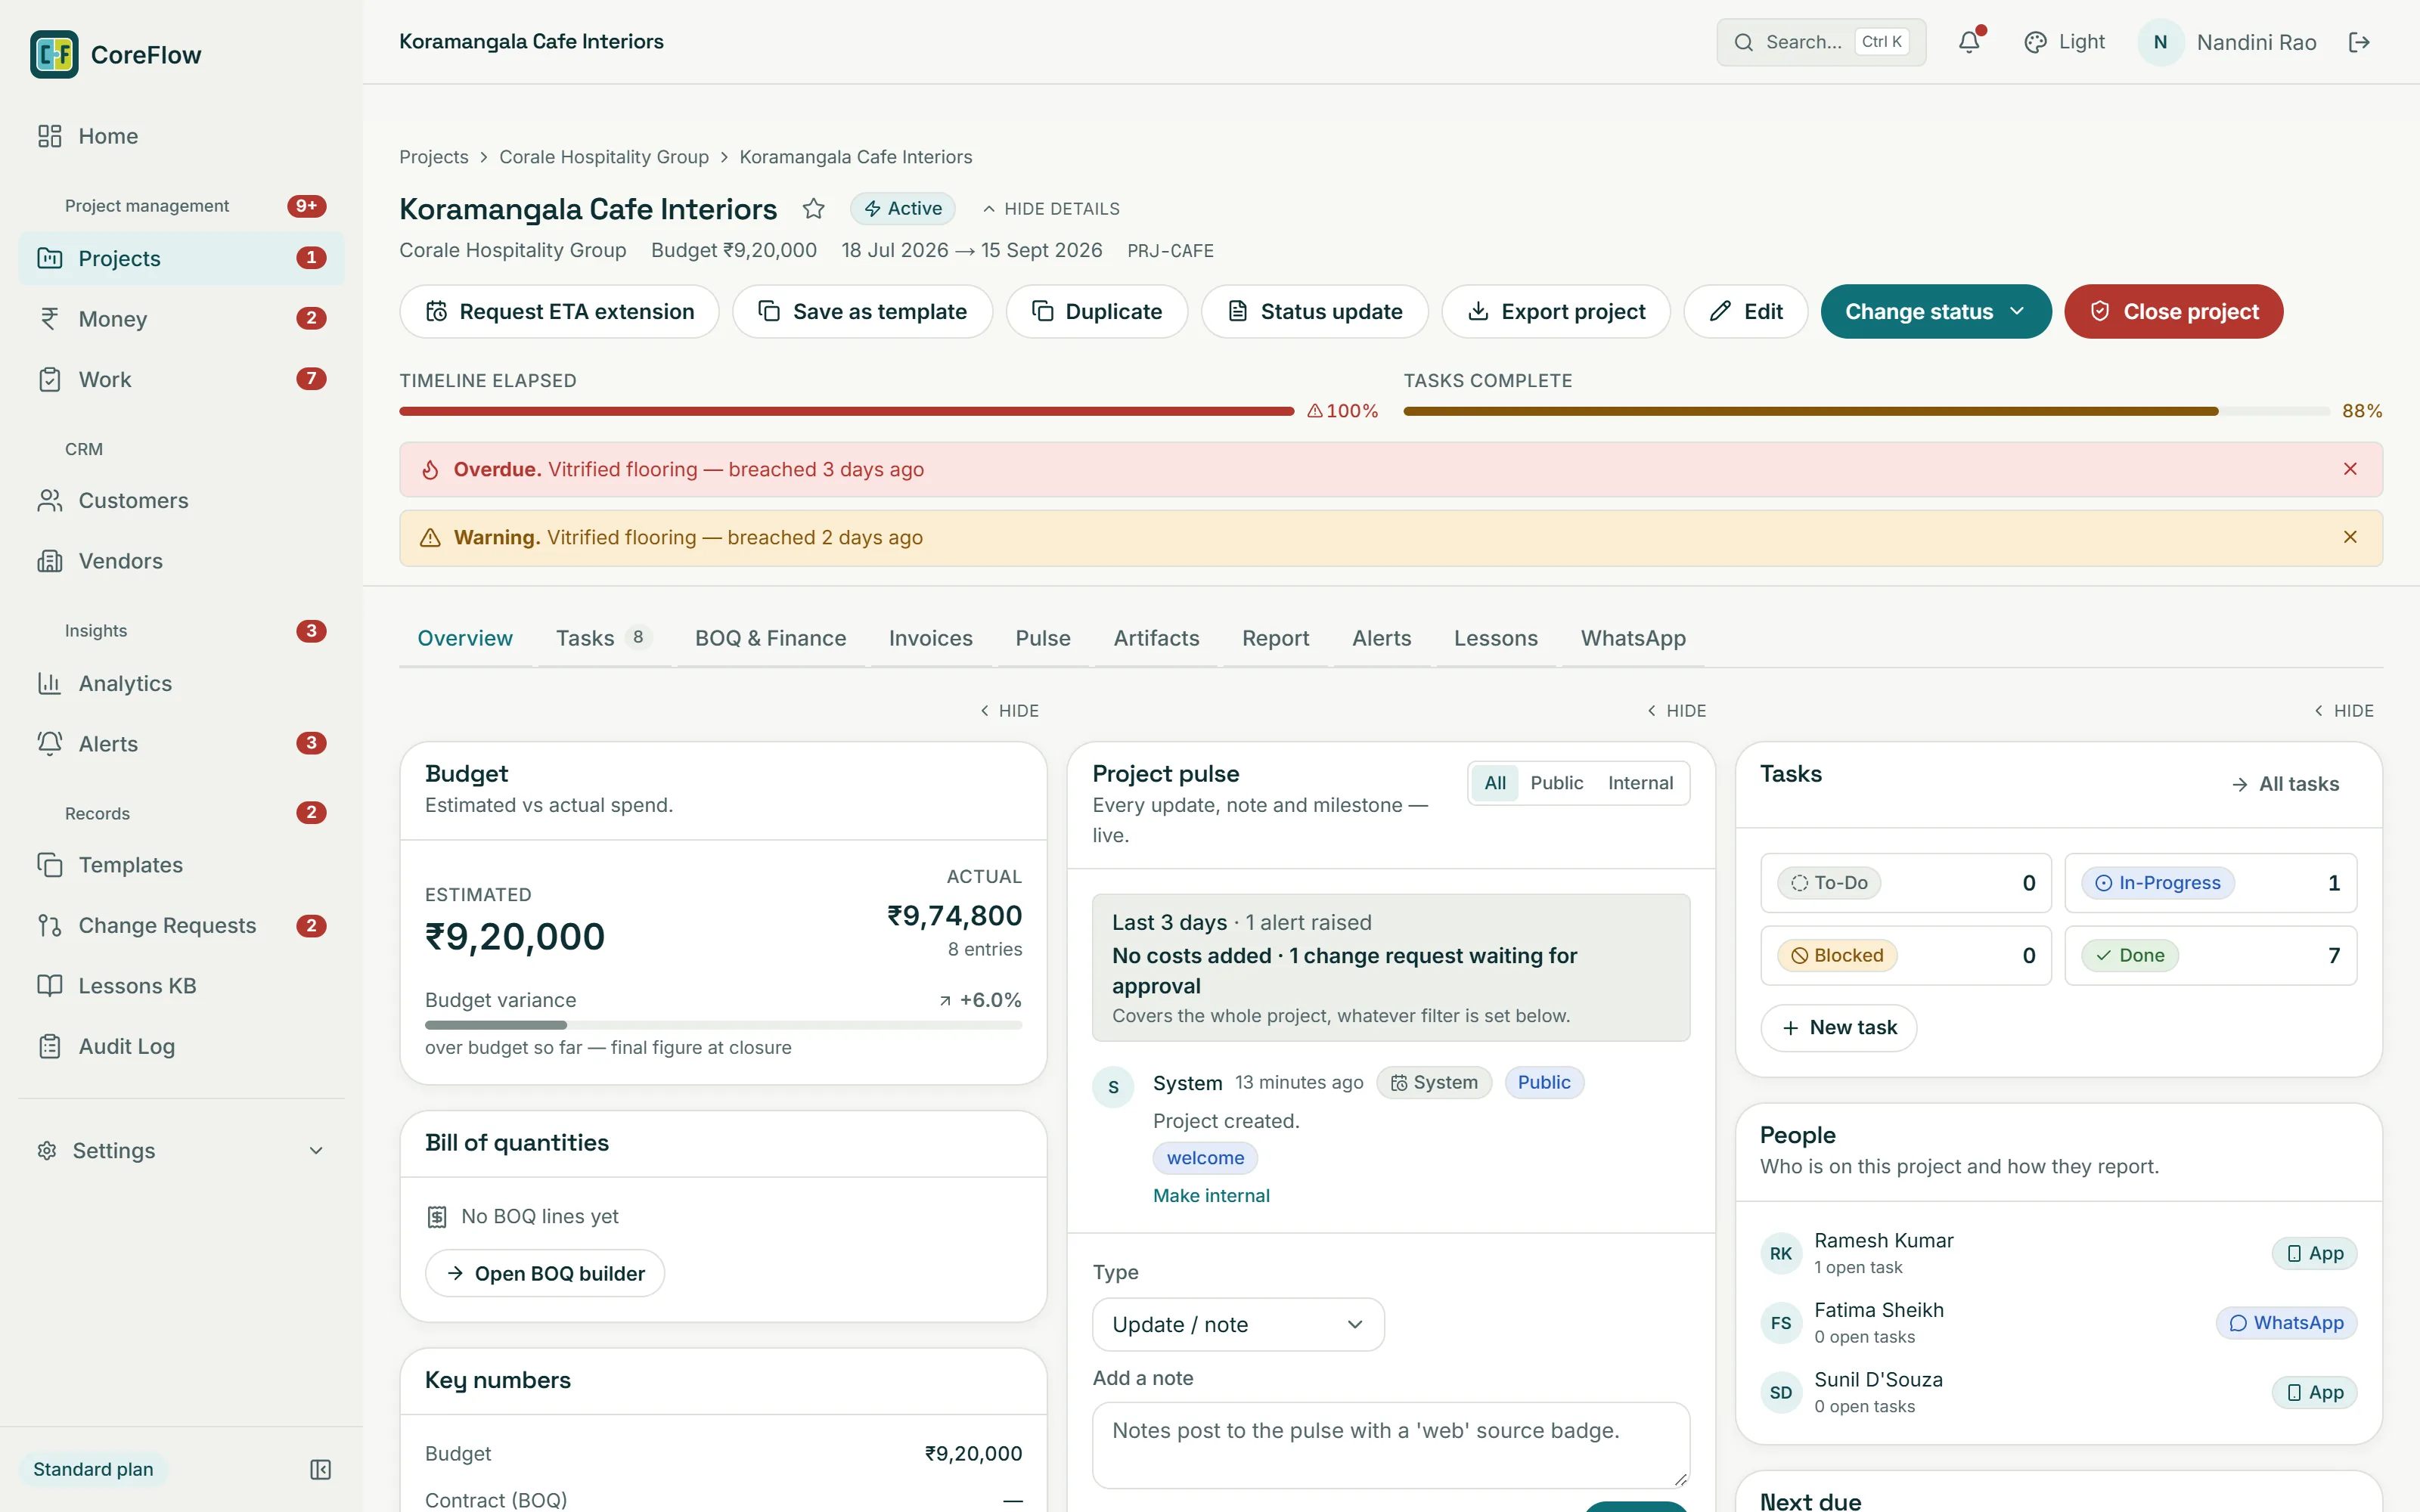Screen dimensions: 2420x1512
Task: Click the Make internal link
Action: [x=1211, y=1195]
